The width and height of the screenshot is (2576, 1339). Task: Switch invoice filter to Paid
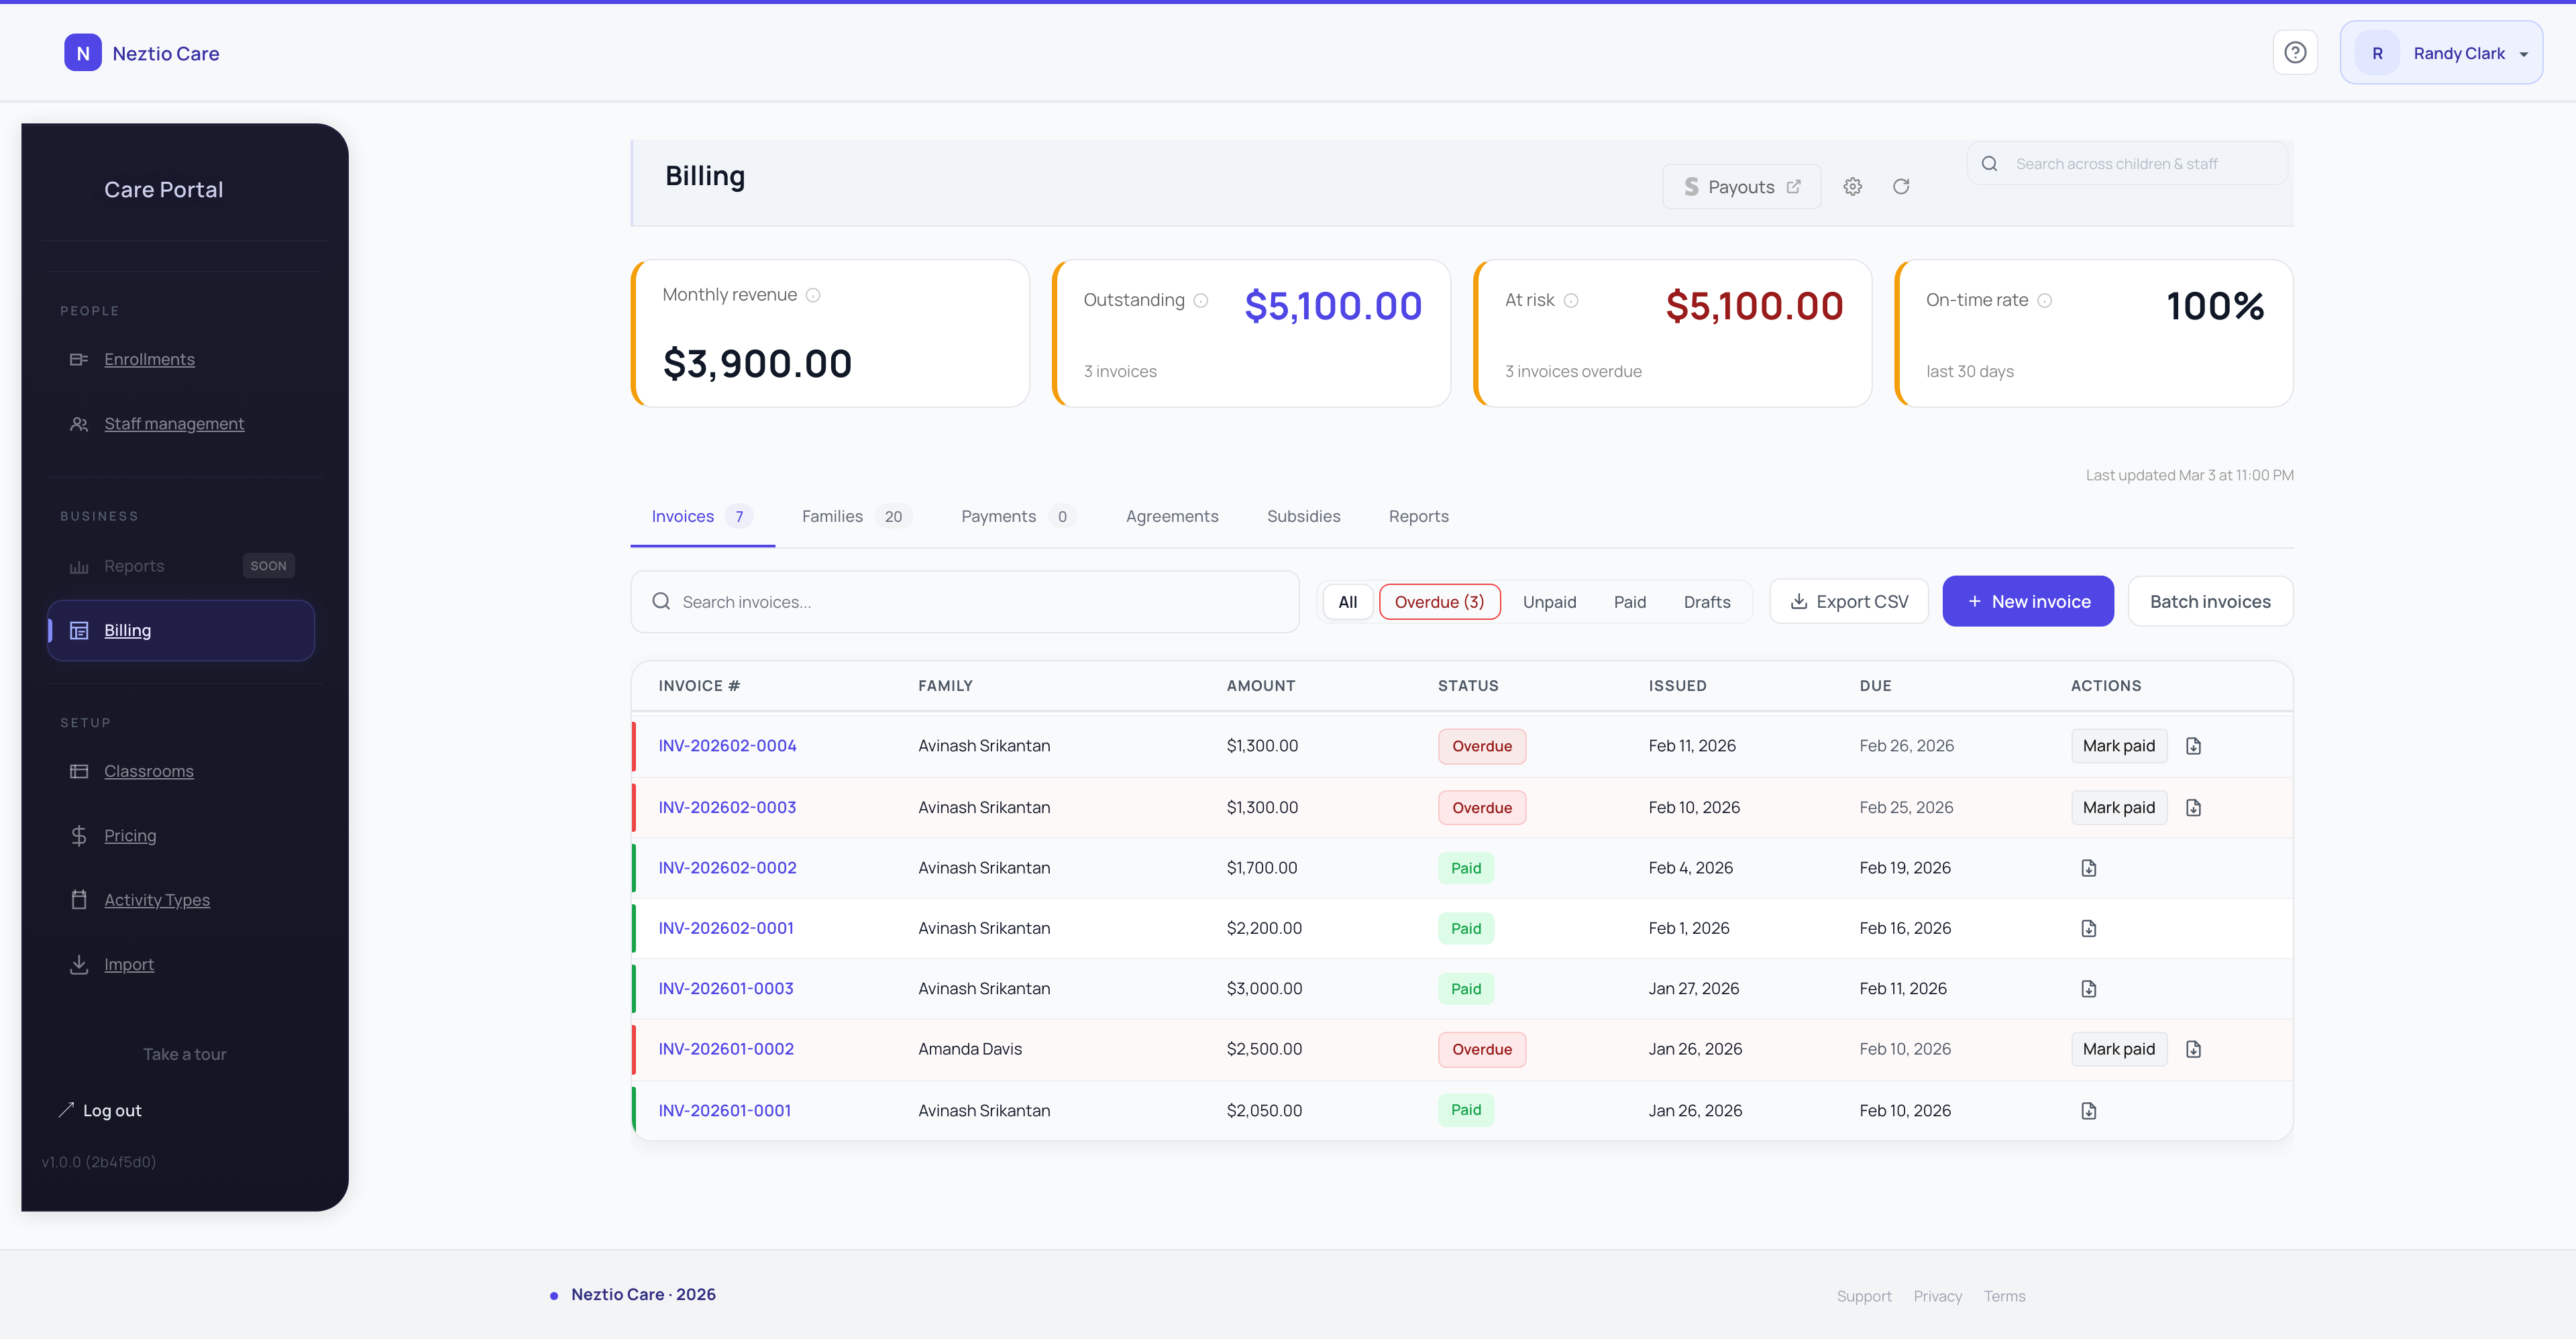tap(1629, 601)
